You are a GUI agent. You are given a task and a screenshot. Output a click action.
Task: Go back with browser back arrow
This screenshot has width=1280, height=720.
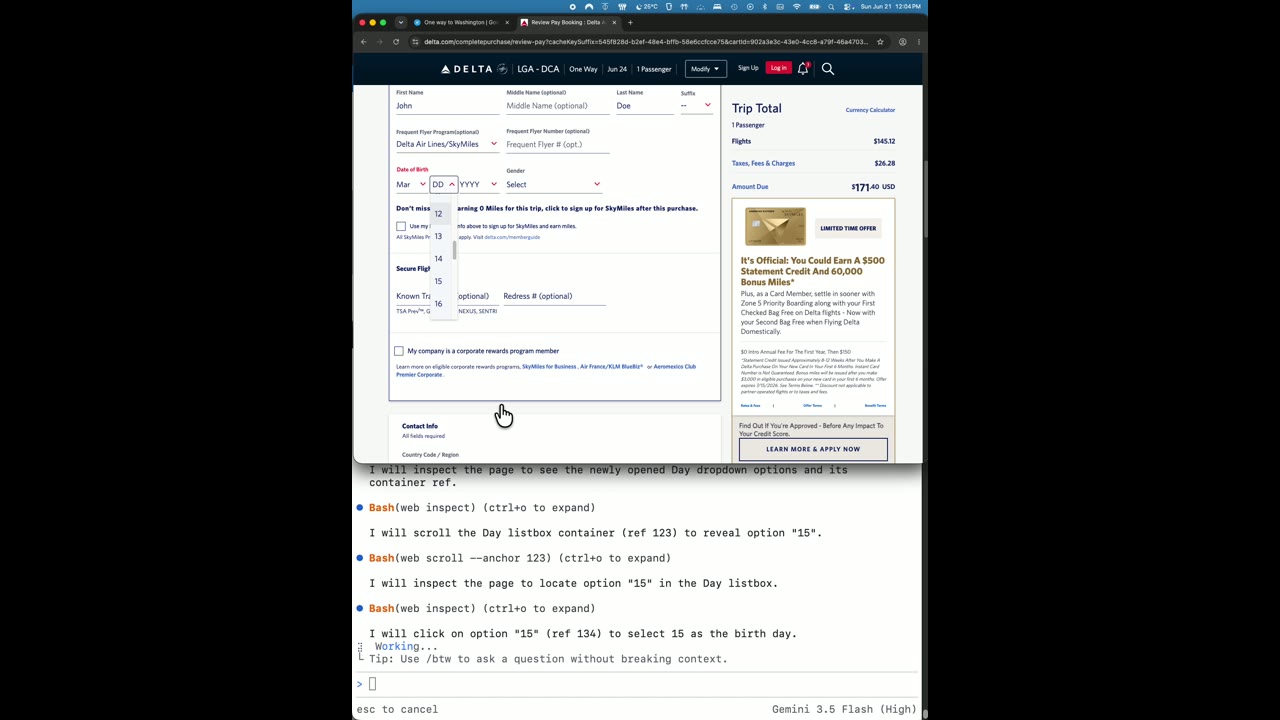pyautogui.click(x=364, y=42)
